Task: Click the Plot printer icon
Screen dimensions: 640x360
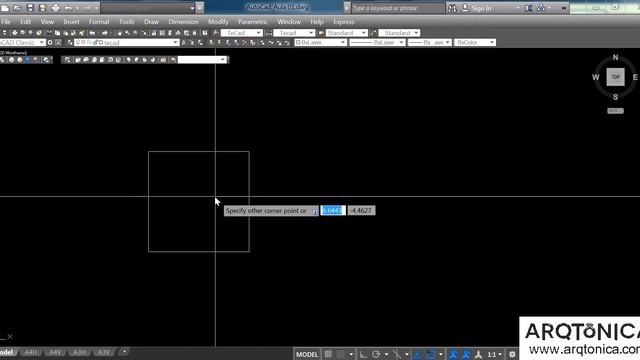Action: pos(56,8)
